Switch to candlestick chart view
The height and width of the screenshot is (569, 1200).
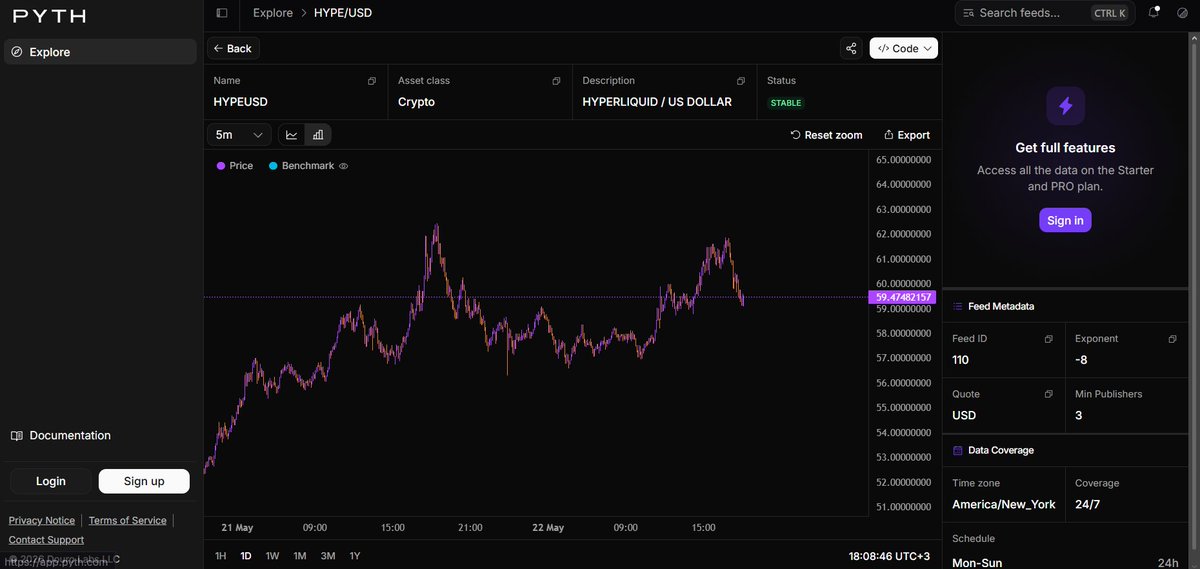point(318,135)
